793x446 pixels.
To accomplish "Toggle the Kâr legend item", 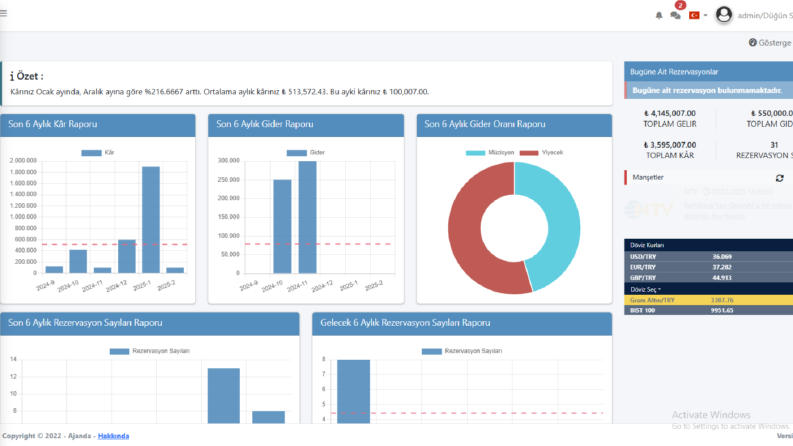I will pos(98,153).
